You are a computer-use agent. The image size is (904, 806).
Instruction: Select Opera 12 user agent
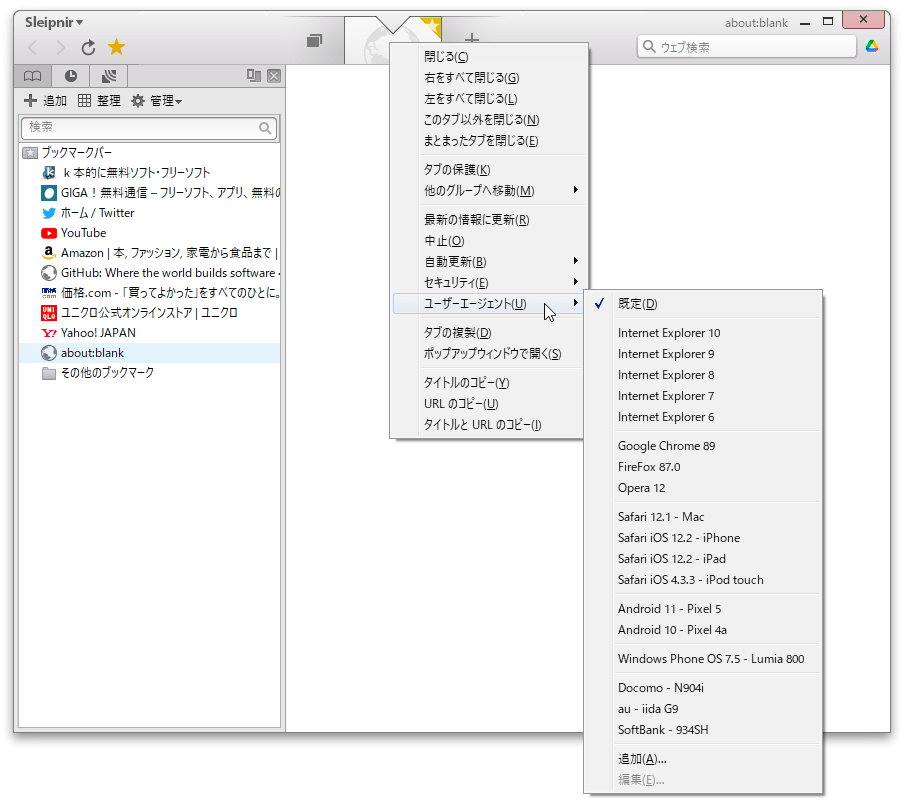[x=703, y=488]
